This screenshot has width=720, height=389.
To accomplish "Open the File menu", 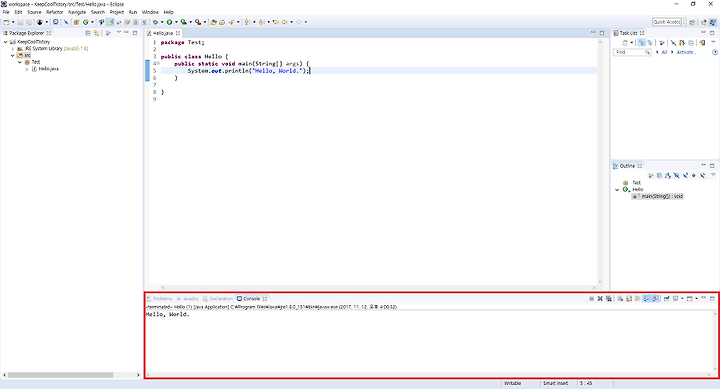I will click(6, 12).
